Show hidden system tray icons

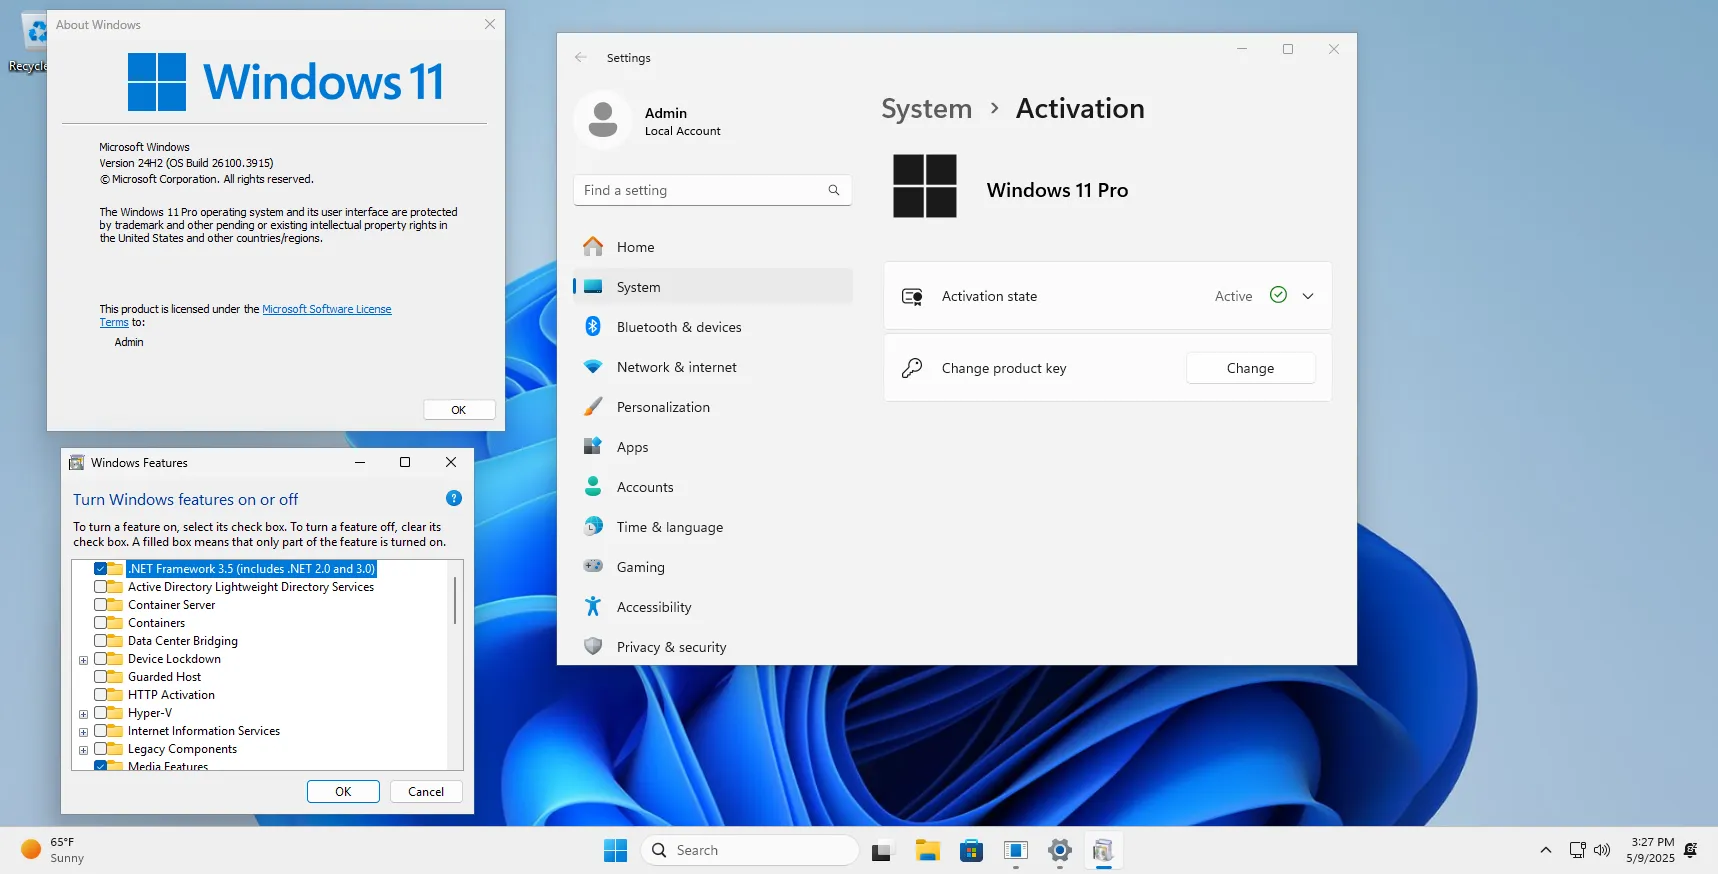pyautogui.click(x=1546, y=850)
